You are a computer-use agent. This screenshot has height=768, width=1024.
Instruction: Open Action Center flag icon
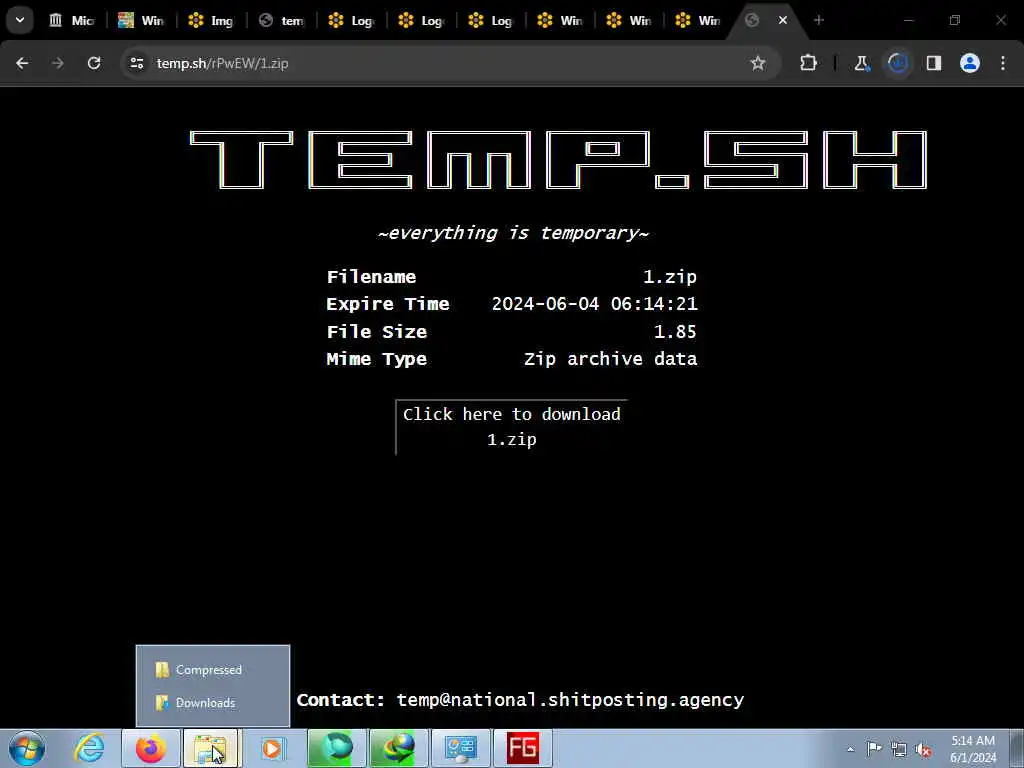(x=874, y=749)
